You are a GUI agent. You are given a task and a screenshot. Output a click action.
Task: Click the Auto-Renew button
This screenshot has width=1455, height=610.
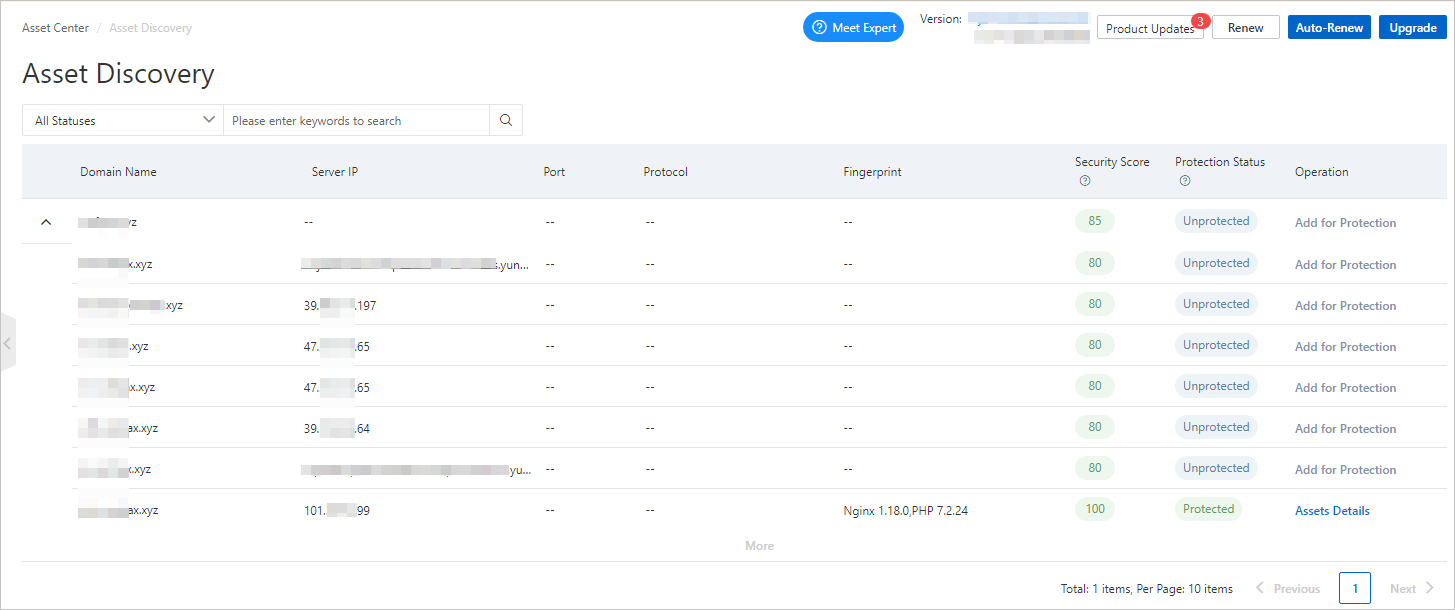1329,27
